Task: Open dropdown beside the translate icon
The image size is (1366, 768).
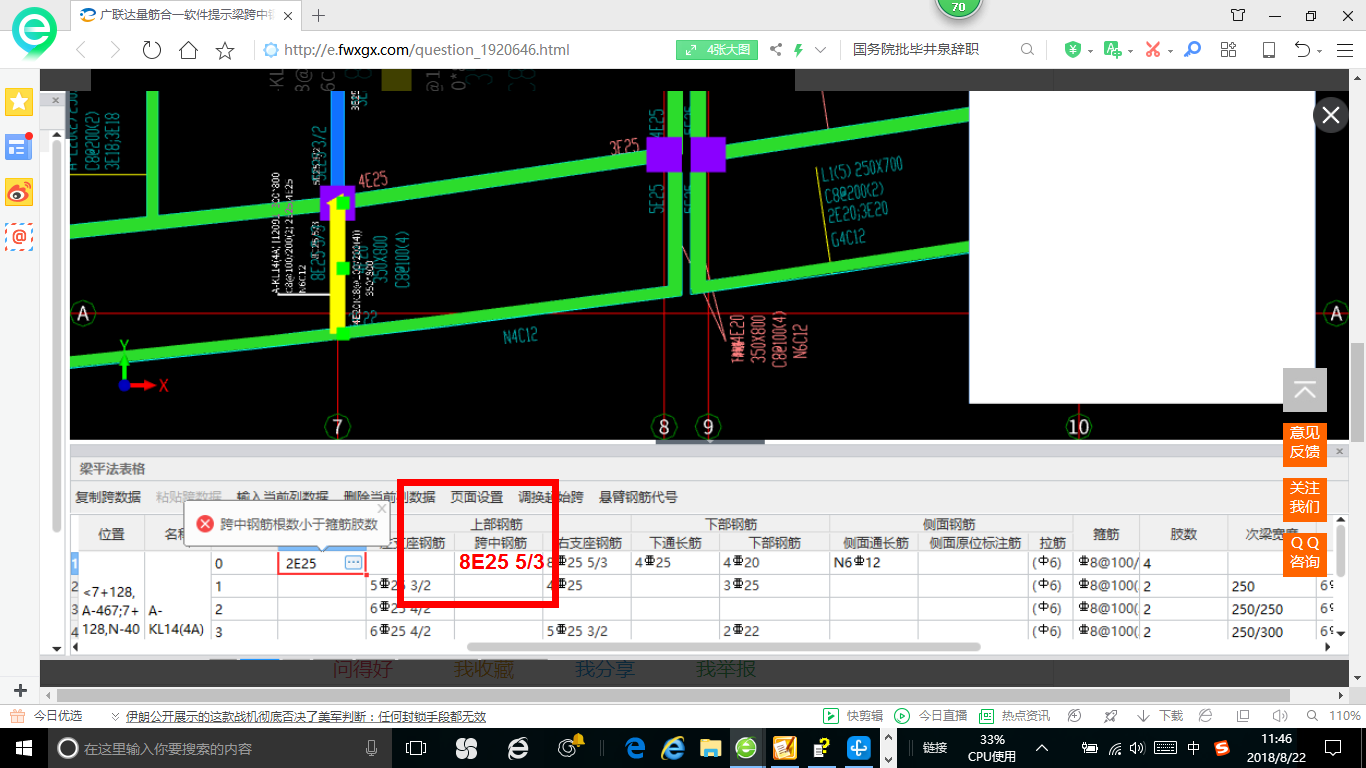Action: click(x=1129, y=50)
